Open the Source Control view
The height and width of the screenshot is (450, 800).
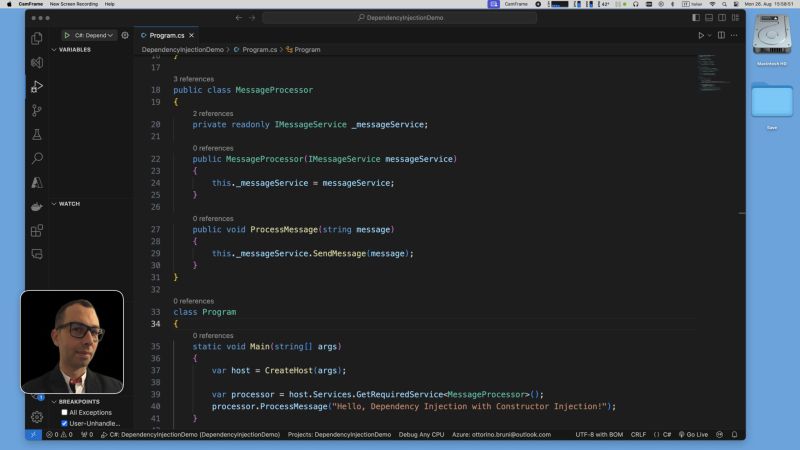pyautogui.click(x=37, y=110)
